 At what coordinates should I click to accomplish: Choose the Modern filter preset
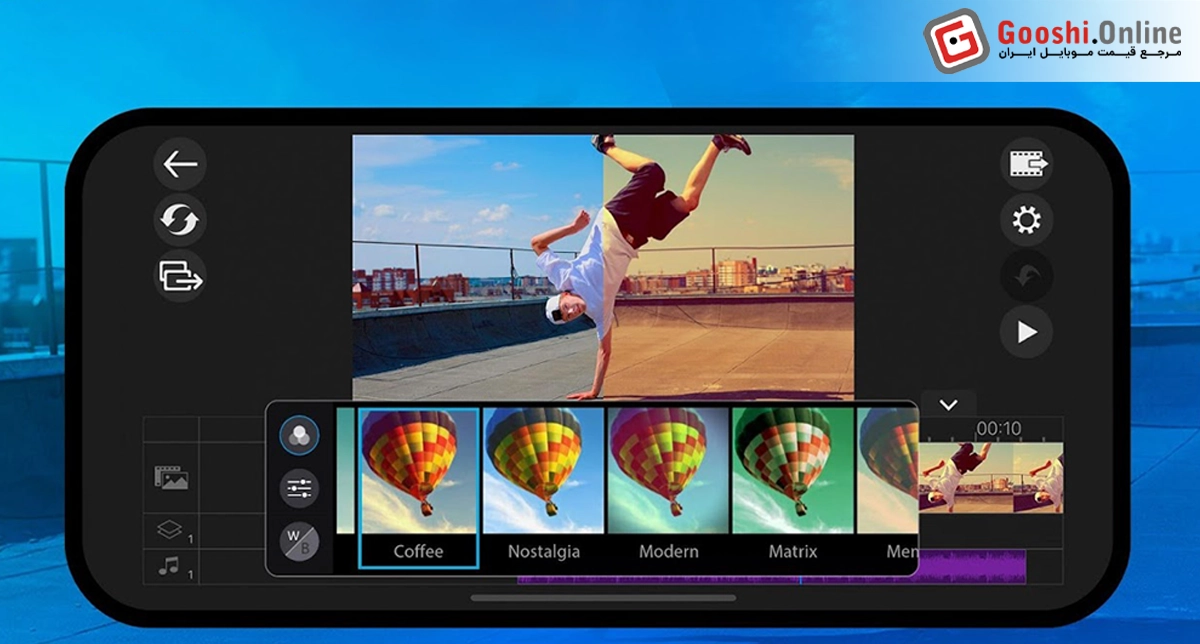pyautogui.click(x=668, y=485)
